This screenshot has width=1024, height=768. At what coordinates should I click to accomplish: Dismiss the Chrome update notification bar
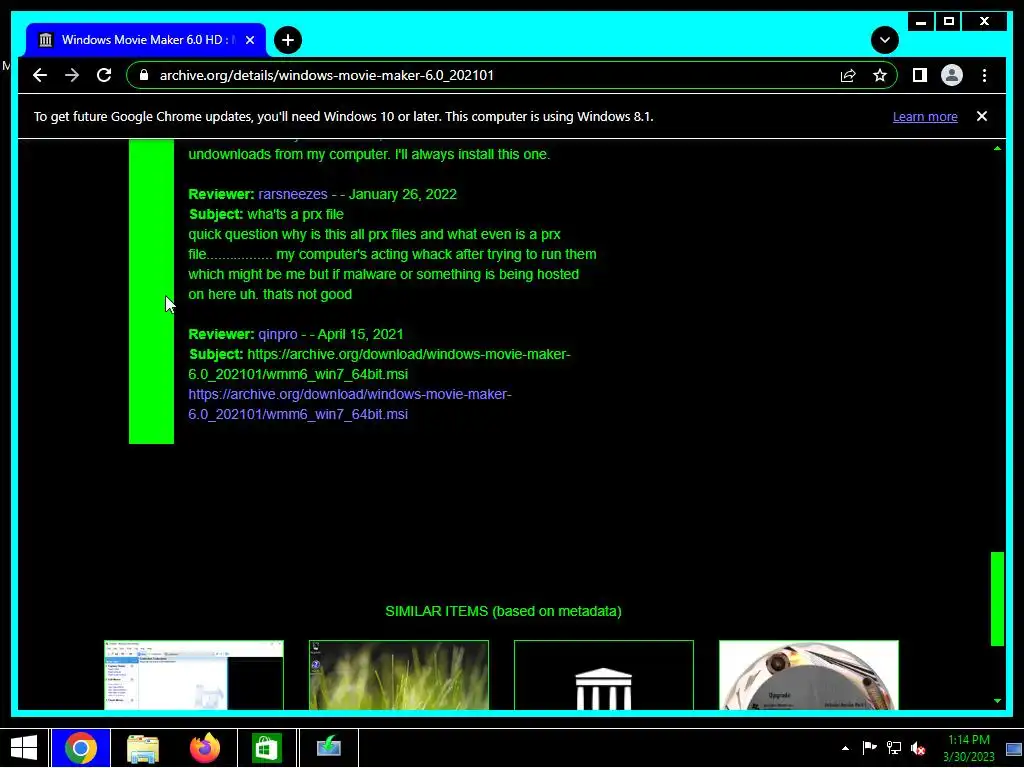pos(982,116)
